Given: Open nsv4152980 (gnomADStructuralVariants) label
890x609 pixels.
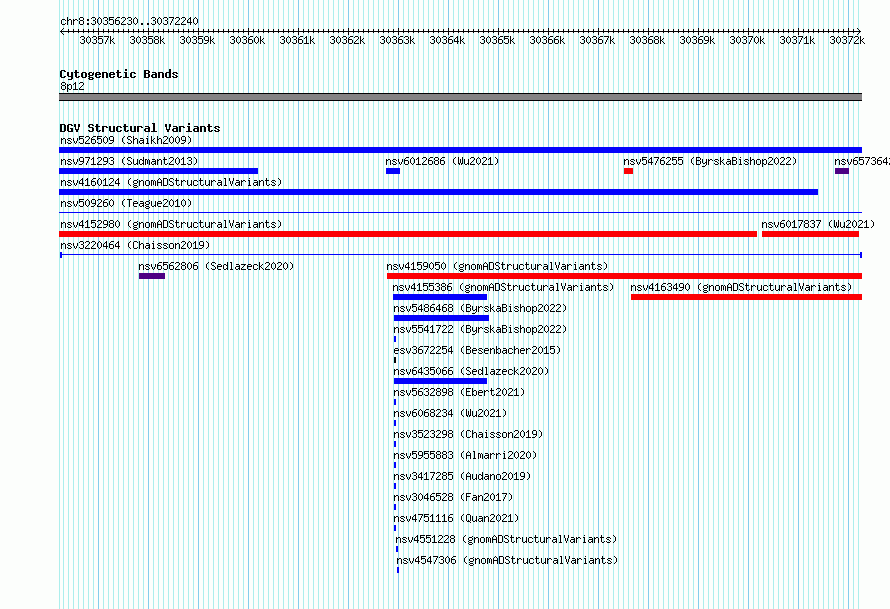Looking at the screenshot, I should click(171, 224).
